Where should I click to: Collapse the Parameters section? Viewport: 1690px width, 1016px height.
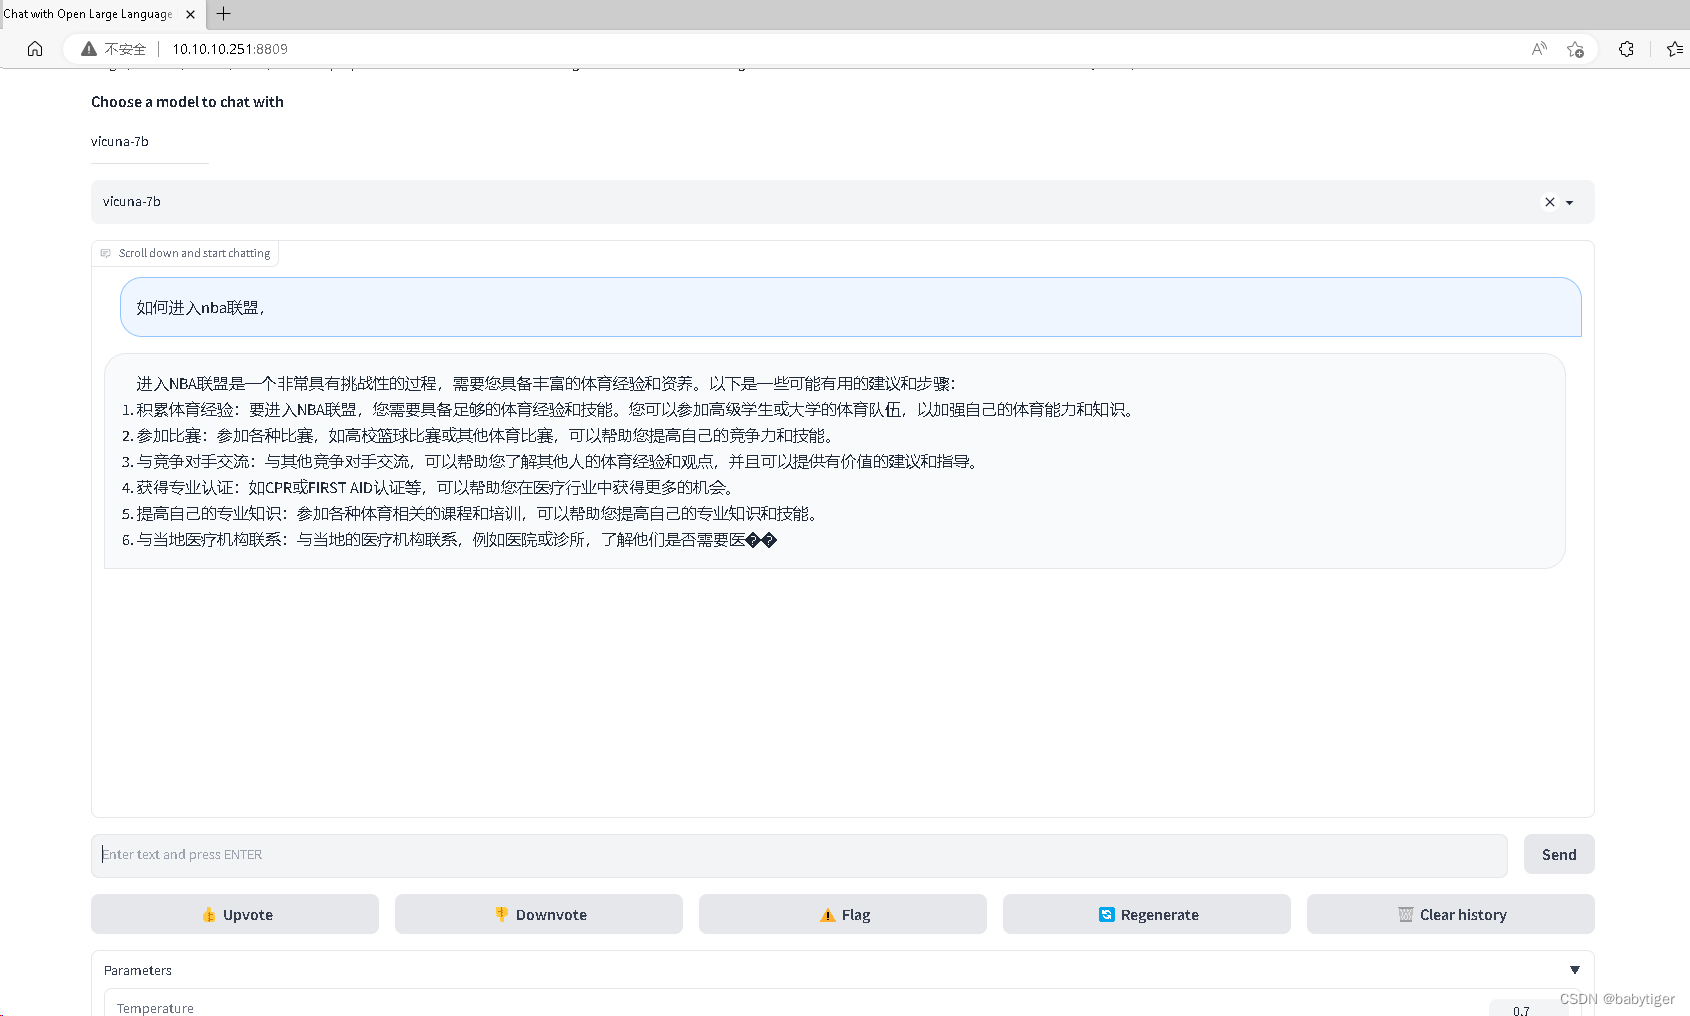[x=1575, y=970]
